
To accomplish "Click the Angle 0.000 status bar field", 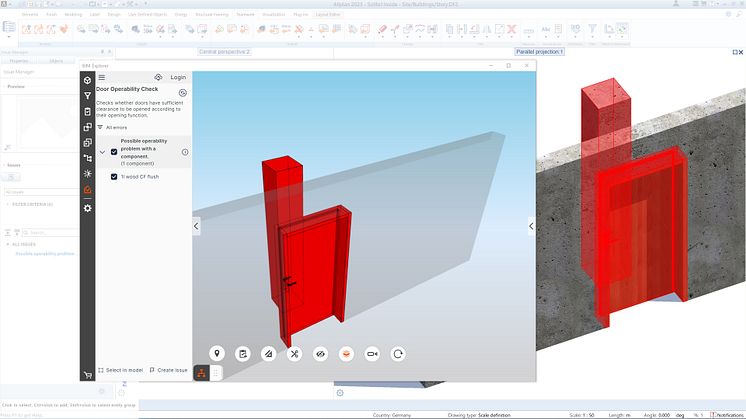I will [x=658, y=415].
